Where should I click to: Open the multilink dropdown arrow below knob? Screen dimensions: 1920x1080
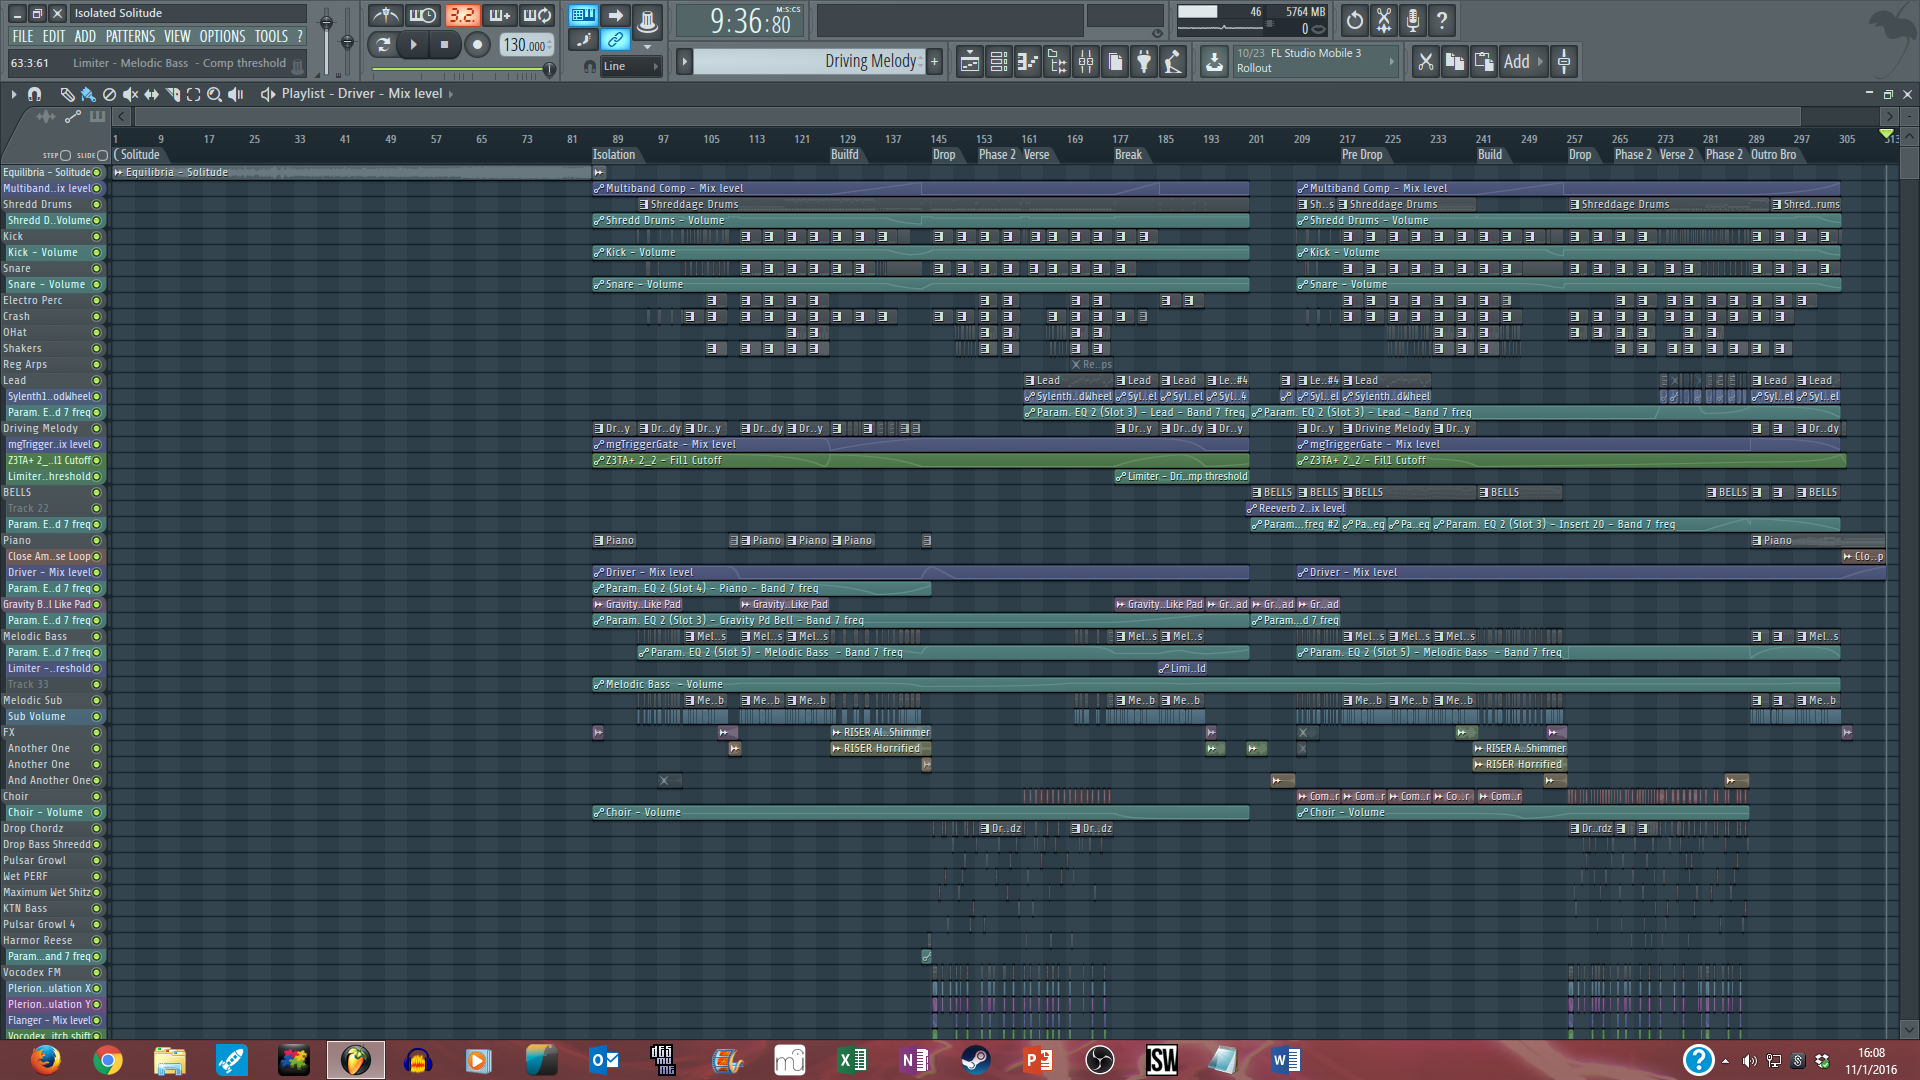pos(647,47)
